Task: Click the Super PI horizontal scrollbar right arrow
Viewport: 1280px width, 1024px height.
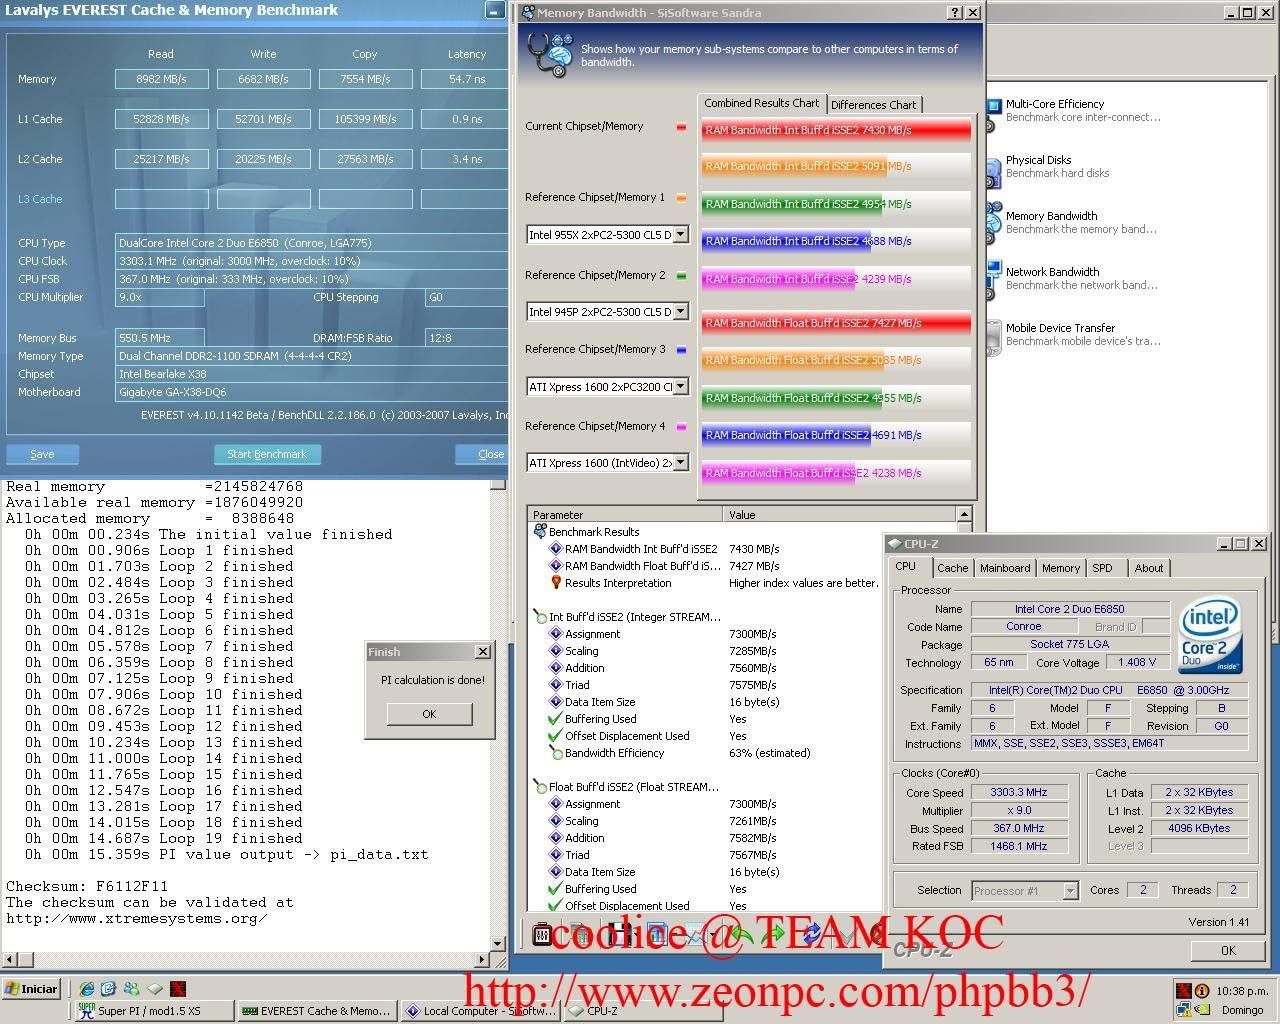Action: (x=482, y=960)
